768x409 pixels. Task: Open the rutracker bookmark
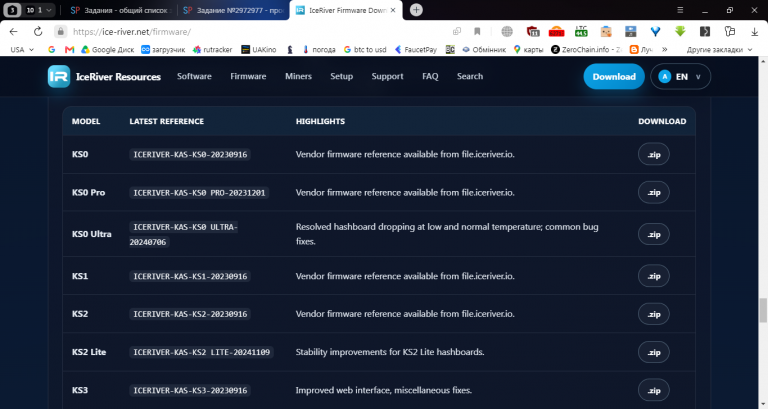(213, 49)
